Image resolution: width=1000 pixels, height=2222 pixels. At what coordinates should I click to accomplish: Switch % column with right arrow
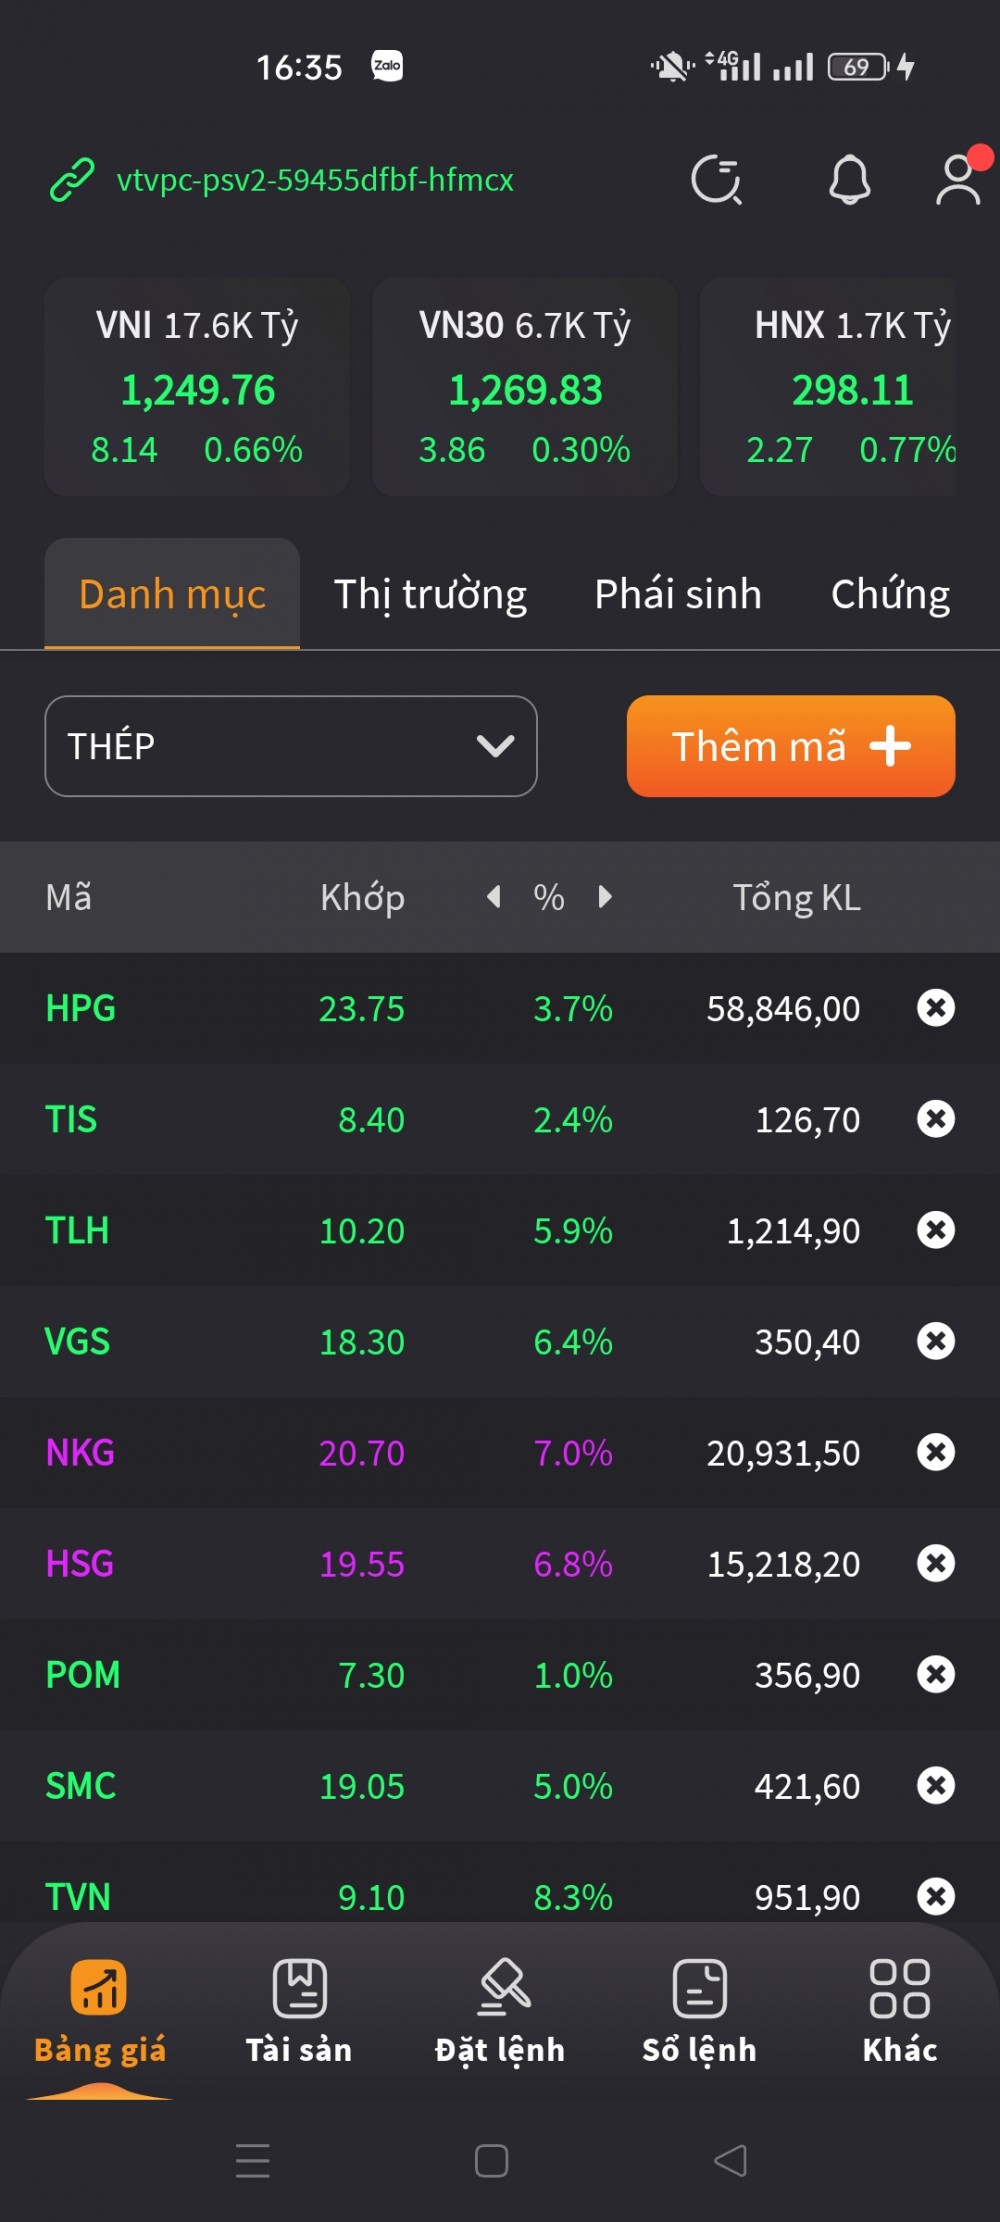pos(604,897)
